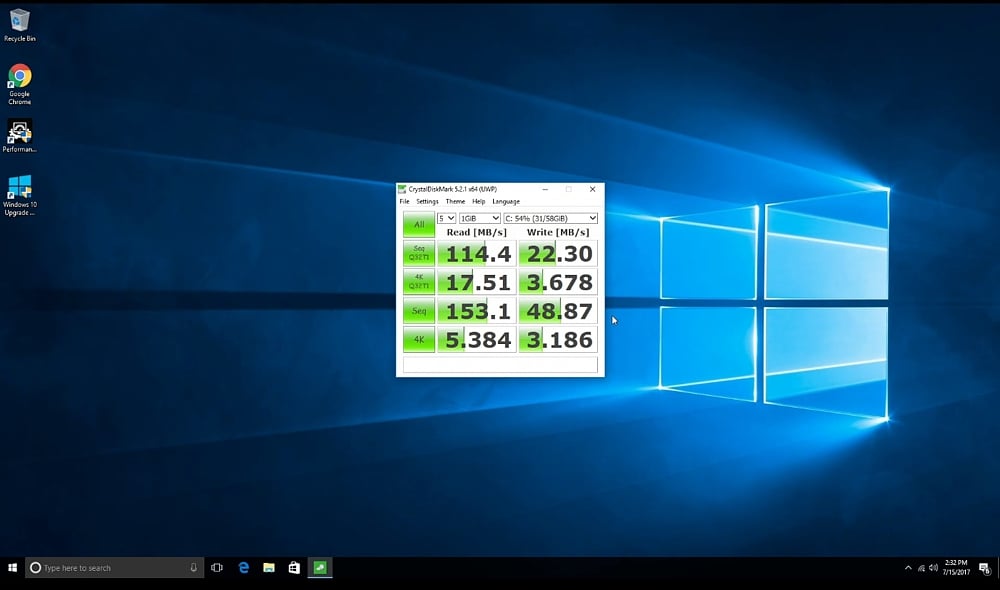Open the Language menu

click(506, 201)
